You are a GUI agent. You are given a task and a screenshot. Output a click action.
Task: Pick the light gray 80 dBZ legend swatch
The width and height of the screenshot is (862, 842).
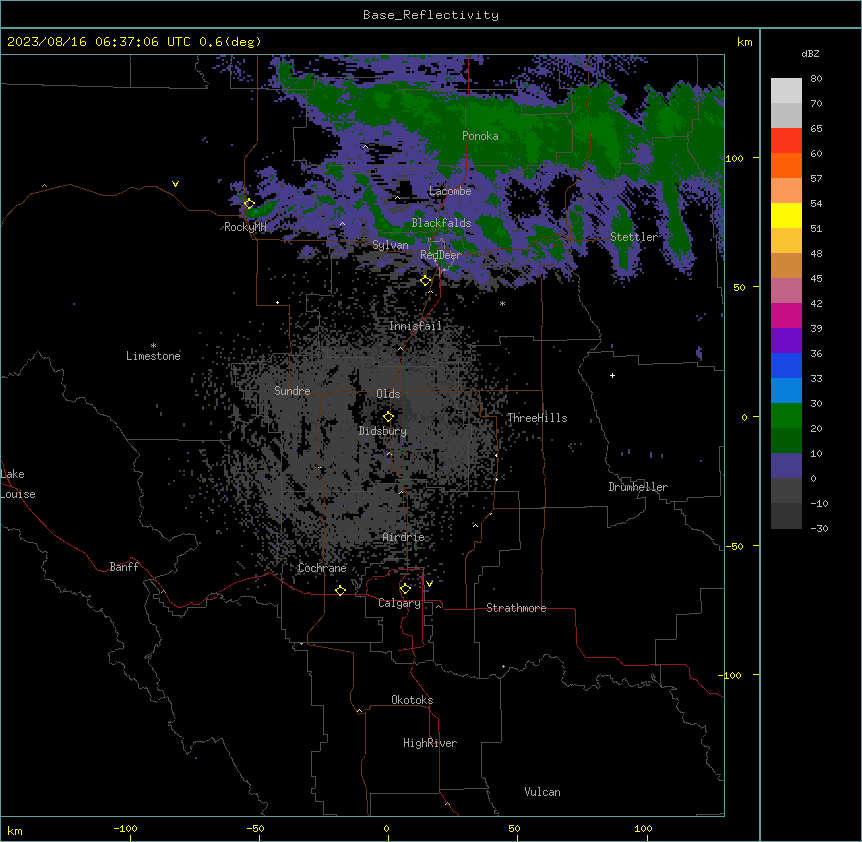point(786,90)
